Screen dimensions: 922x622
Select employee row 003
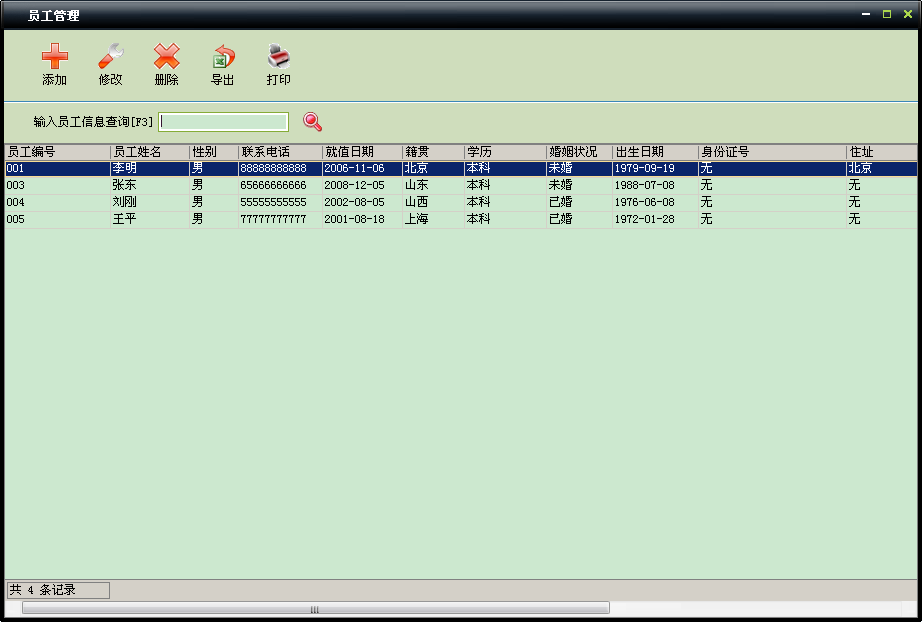(461, 185)
